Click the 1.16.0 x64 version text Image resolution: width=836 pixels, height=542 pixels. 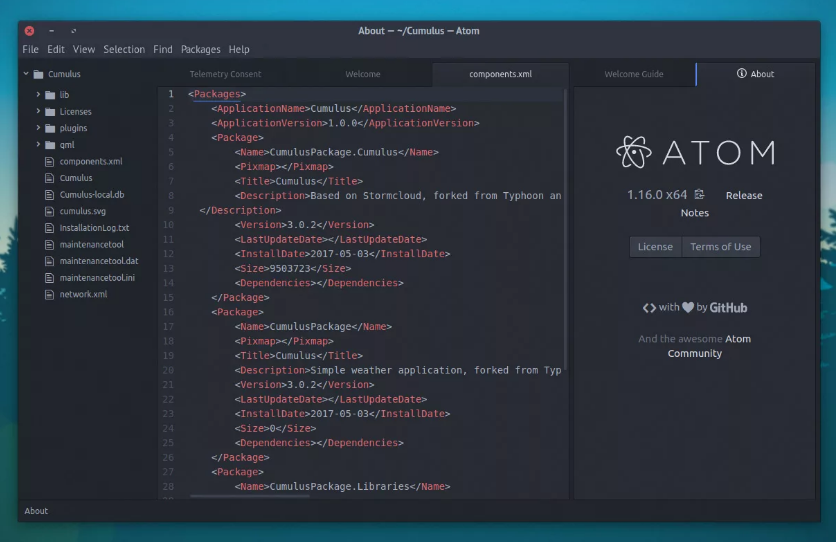[x=657, y=195]
